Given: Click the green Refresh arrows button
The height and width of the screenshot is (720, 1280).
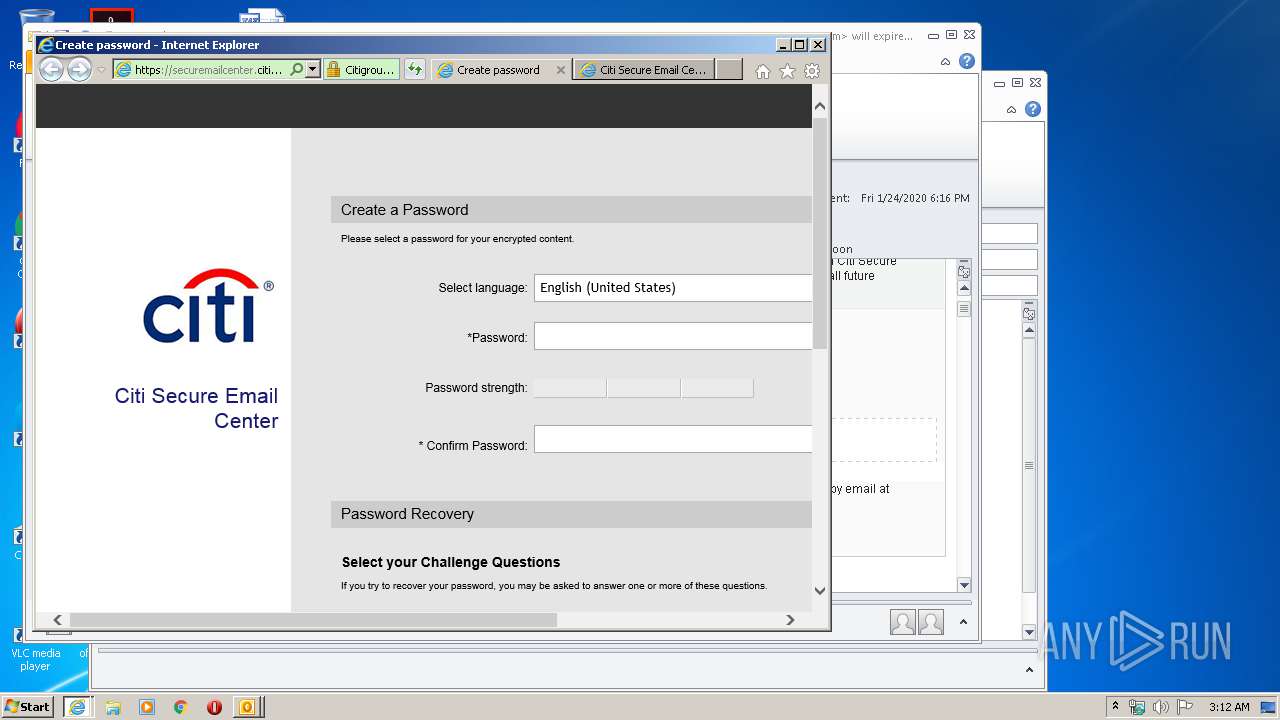Looking at the screenshot, I should pyautogui.click(x=415, y=69).
